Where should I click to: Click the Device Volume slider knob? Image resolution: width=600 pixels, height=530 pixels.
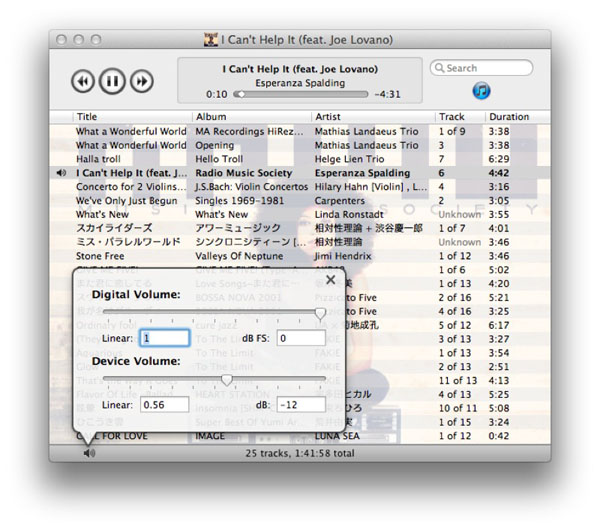(x=228, y=379)
